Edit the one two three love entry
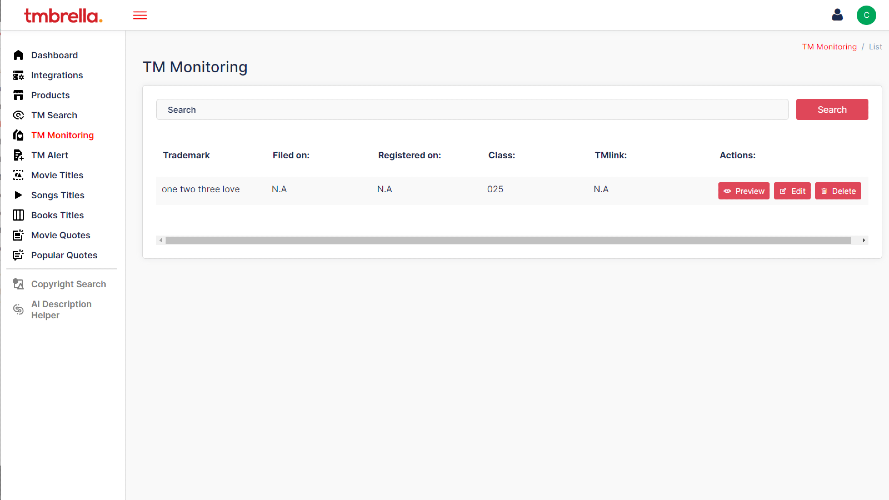Screen dimensions: 889x500 [x=792, y=191]
